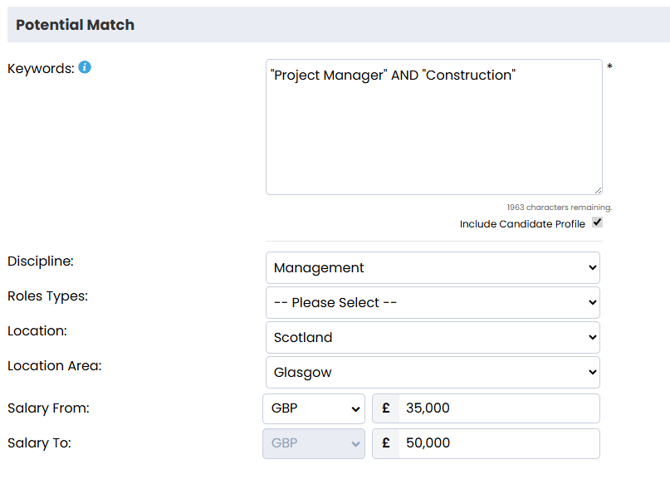Viewport: 670px width, 479px height.
Task: Click the greyed-out Salary To currency selector
Action: coord(314,443)
